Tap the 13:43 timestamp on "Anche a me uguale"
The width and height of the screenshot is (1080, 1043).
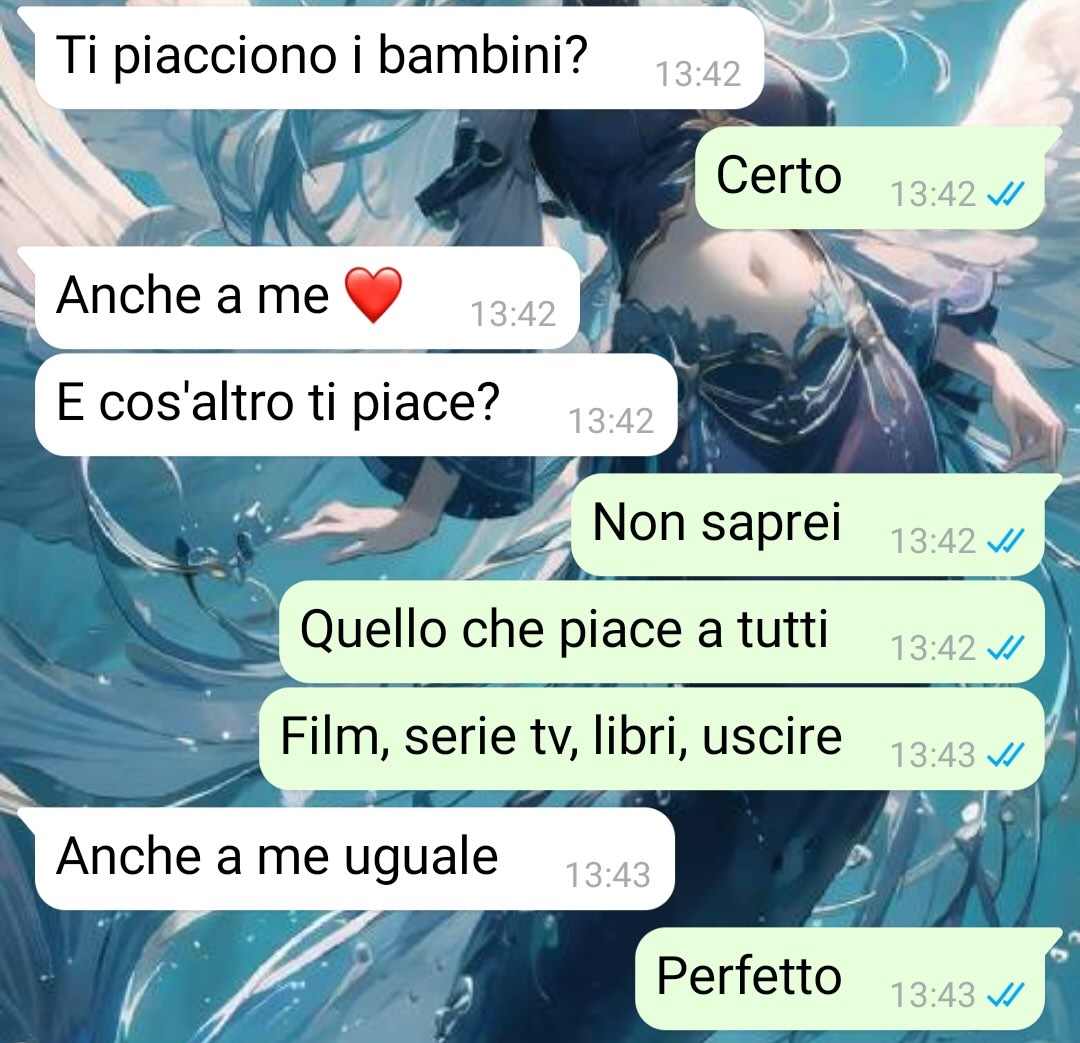click(x=608, y=875)
